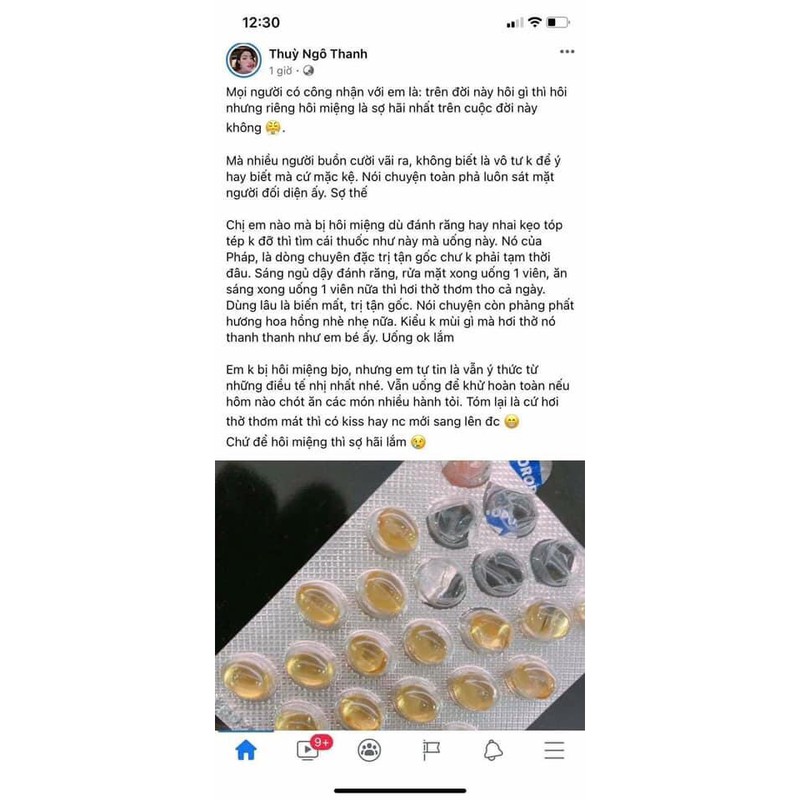The image size is (800, 800).
Task: Tap the 1 giờ post timestamp
Action: (x=281, y=70)
